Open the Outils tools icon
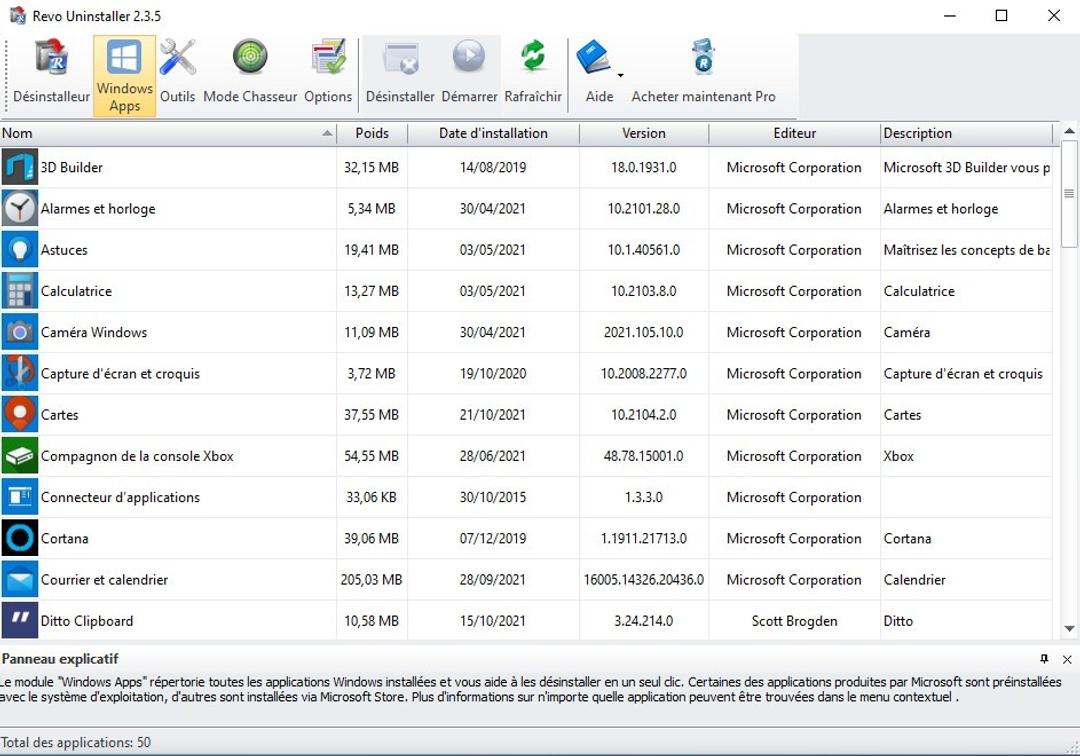This screenshot has height=756, width=1080. [178, 74]
